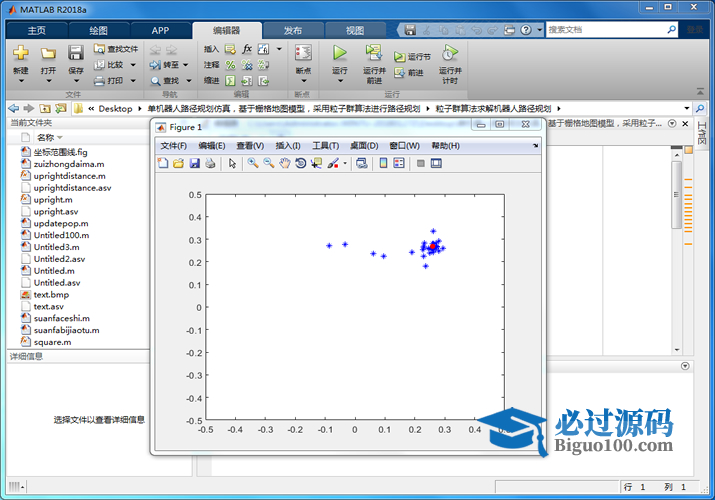
Task: Collapse the ribbon using corner arrow
Action: (x=700, y=92)
